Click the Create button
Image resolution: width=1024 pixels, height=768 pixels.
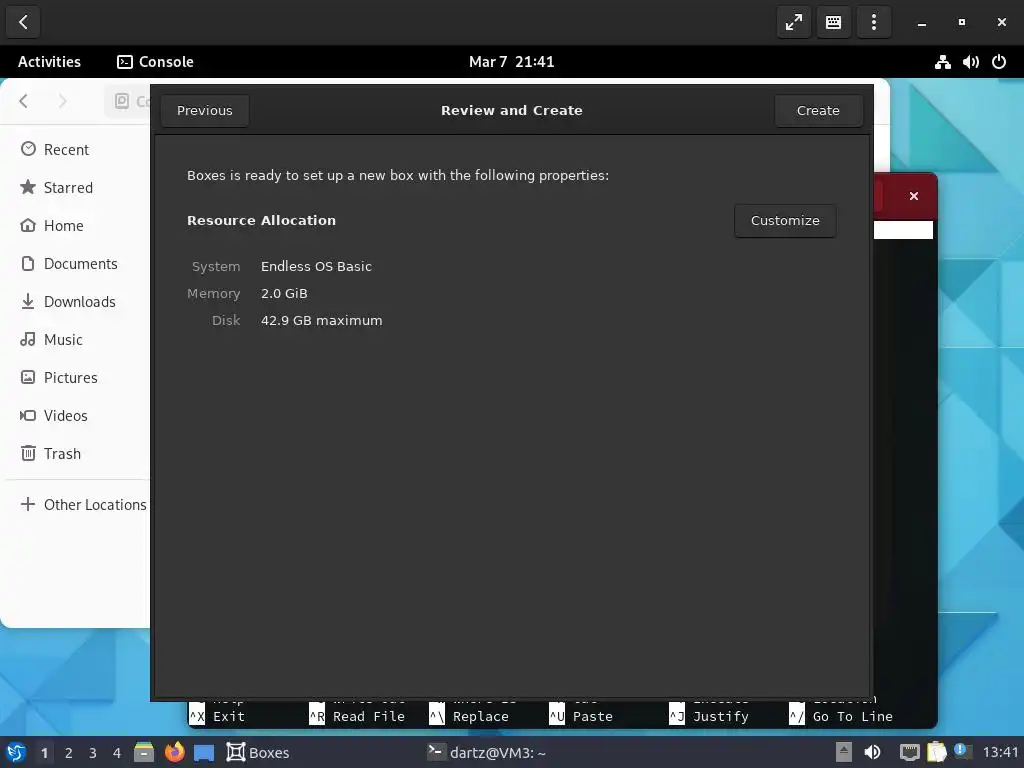click(818, 110)
